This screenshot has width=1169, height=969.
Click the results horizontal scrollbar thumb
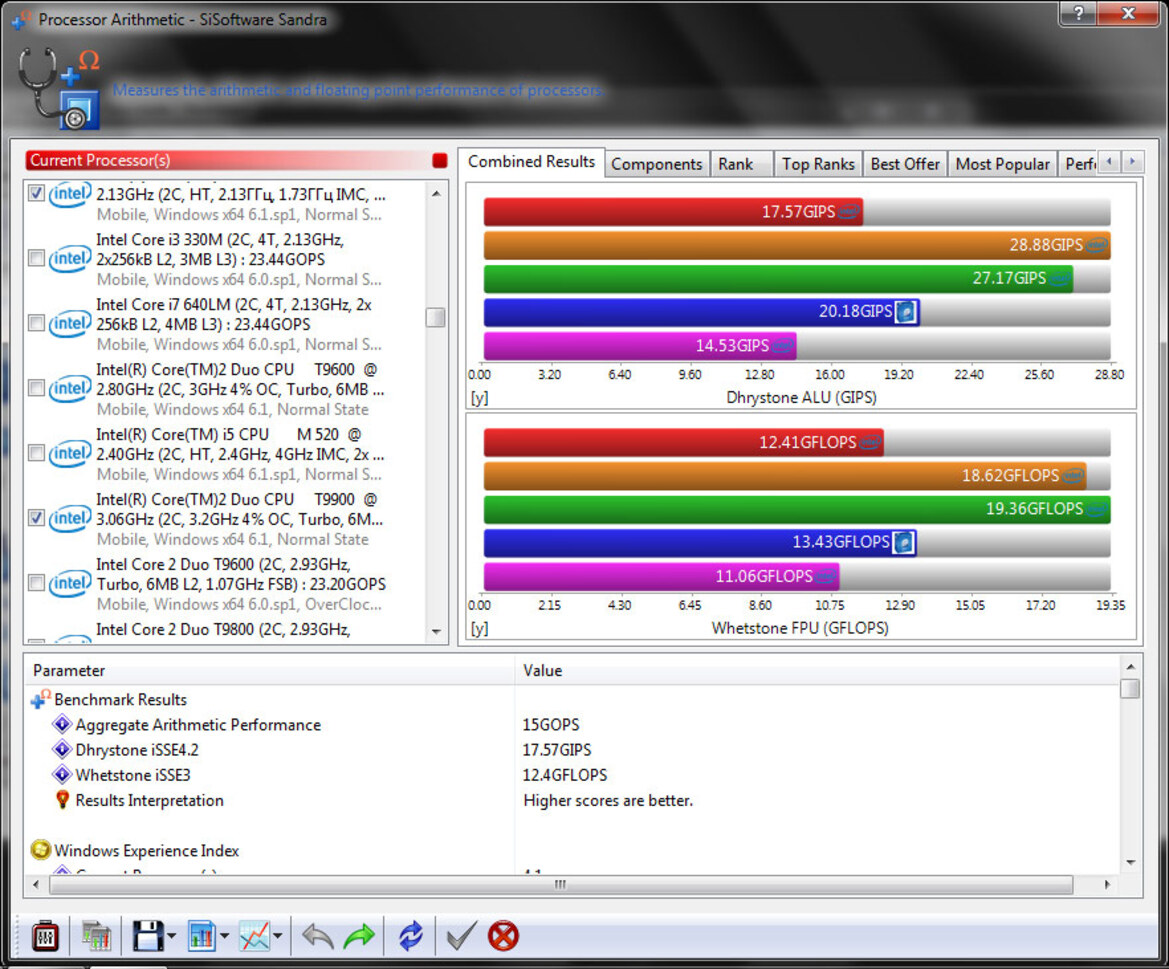[x=561, y=885]
